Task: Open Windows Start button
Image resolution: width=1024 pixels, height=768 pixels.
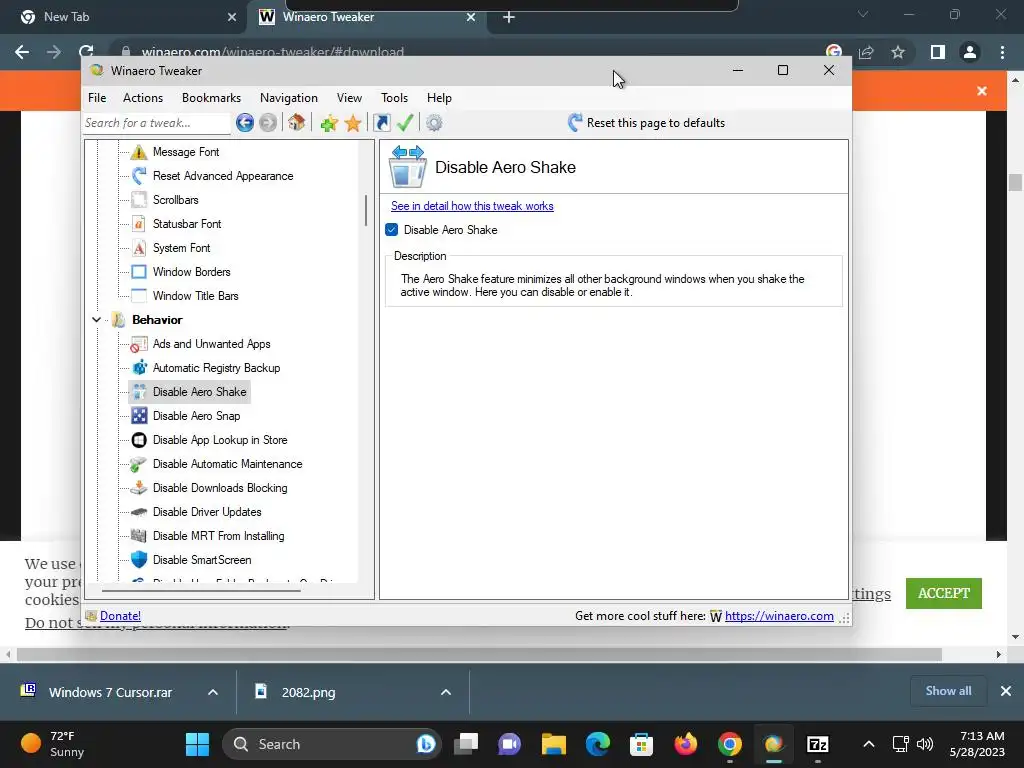Action: coord(197,744)
